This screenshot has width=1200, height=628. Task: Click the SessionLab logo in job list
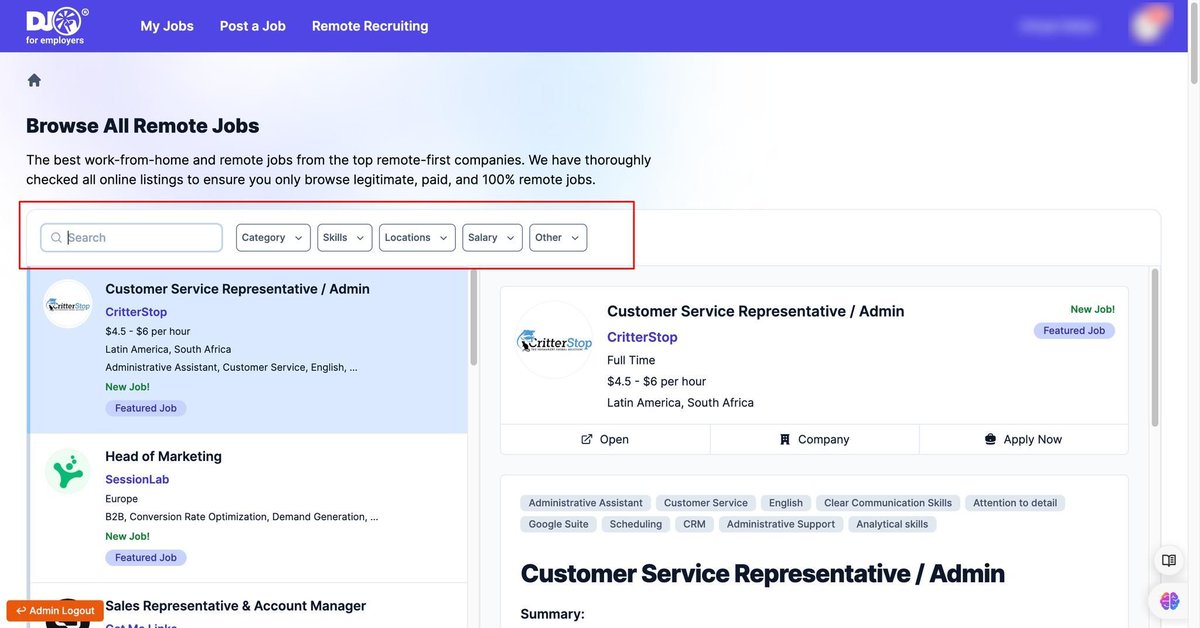68,471
